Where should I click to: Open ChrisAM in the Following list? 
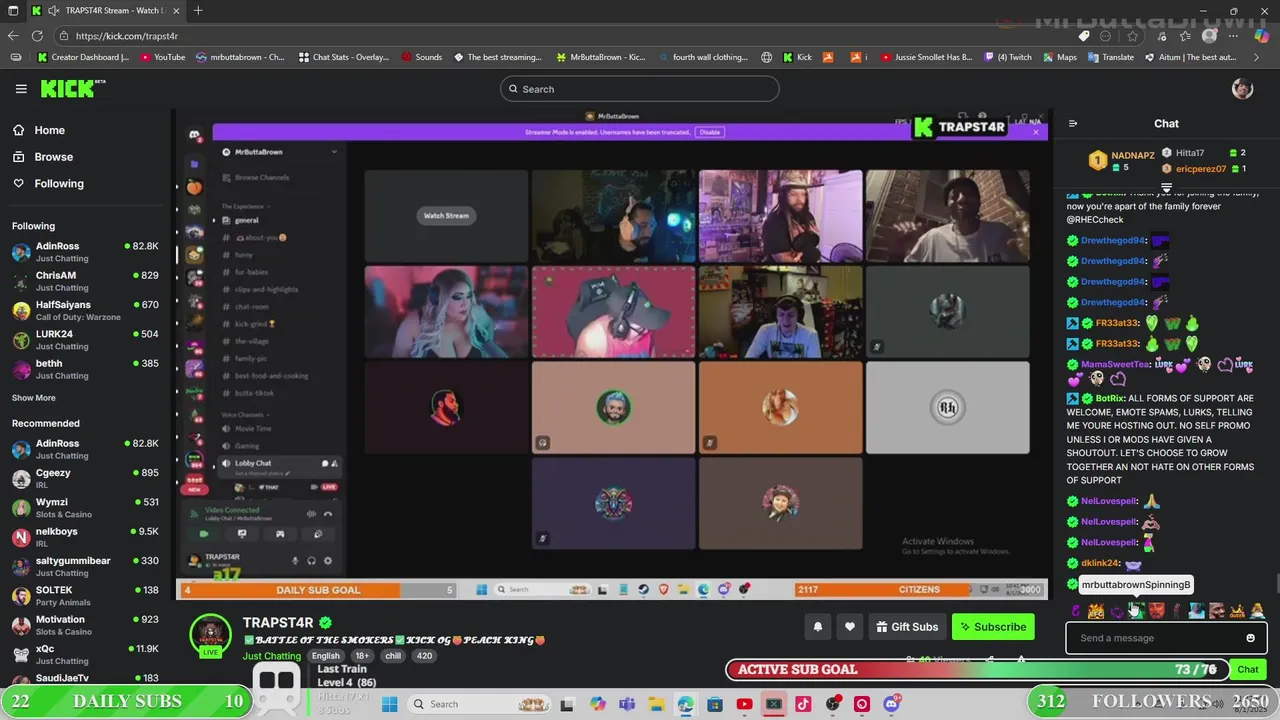point(85,281)
